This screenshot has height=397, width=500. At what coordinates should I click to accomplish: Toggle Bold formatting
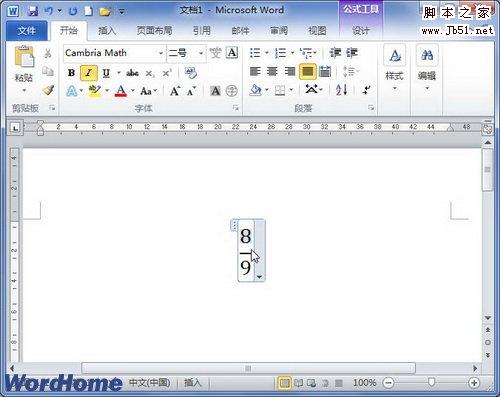coord(71,73)
